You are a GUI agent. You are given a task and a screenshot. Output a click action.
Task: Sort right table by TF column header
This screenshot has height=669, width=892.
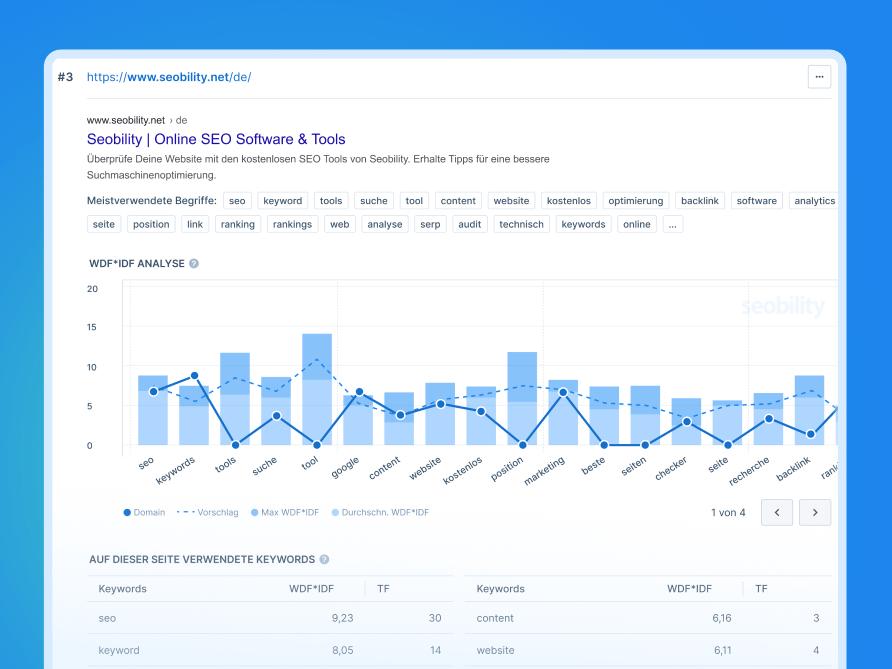click(761, 589)
